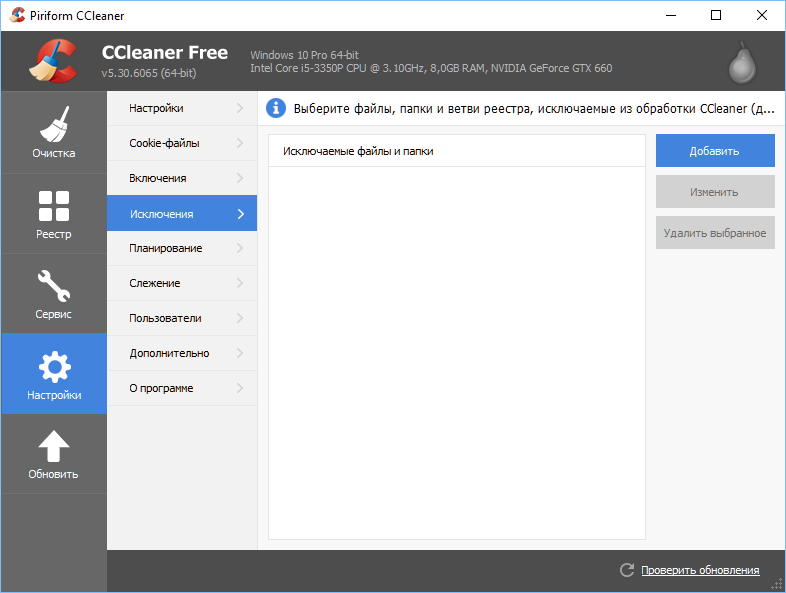Screen dimensions: 786x593
Task: Click version text v5.30.6065 (64-bit)
Action: click(149, 73)
